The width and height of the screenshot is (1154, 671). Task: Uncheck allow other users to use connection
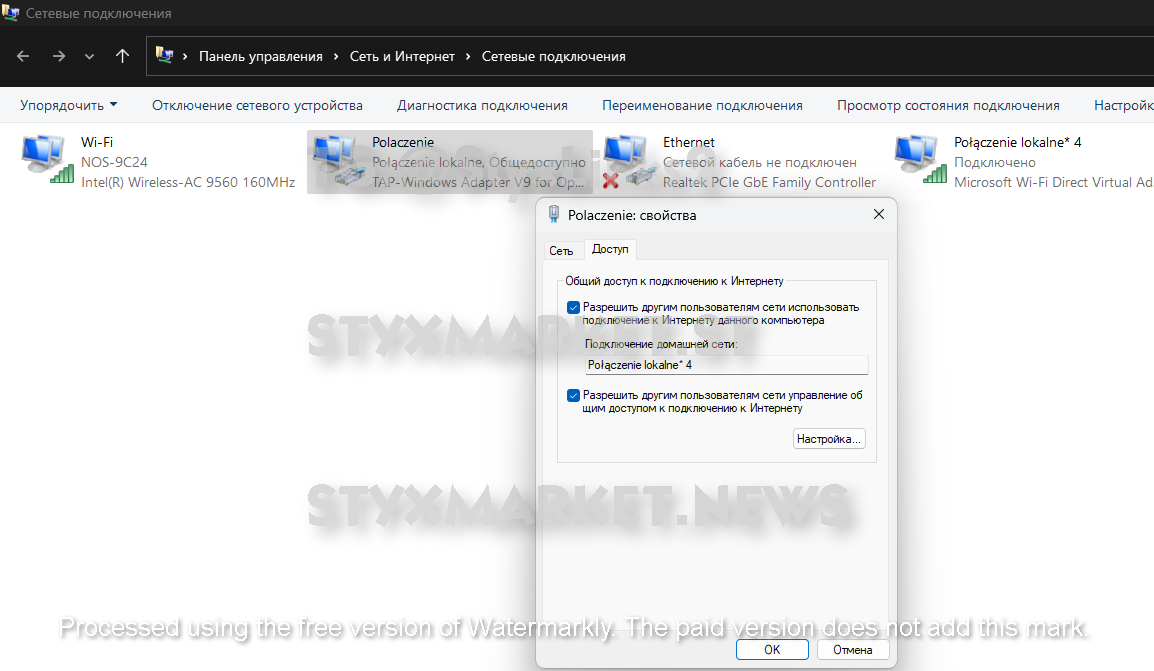pyautogui.click(x=573, y=308)
